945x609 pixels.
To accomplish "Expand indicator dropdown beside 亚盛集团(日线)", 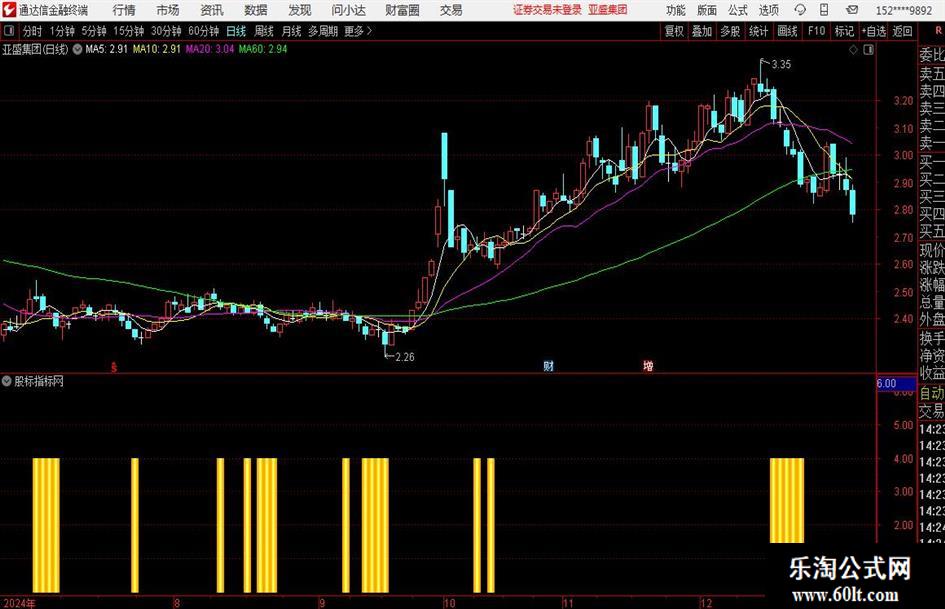I will pyautogui.click(x=77, y=49).
